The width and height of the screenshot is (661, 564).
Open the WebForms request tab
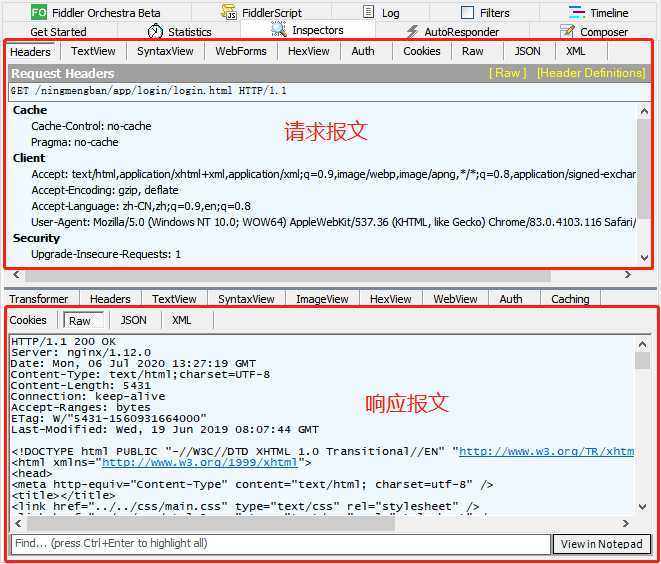pyautogui.click(x=241, y=51)
